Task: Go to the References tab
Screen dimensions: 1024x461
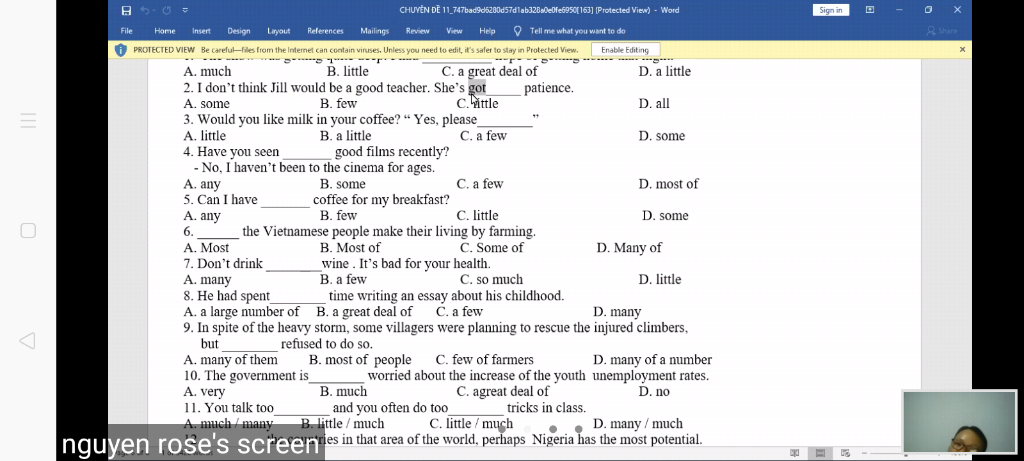Action: 325,31
